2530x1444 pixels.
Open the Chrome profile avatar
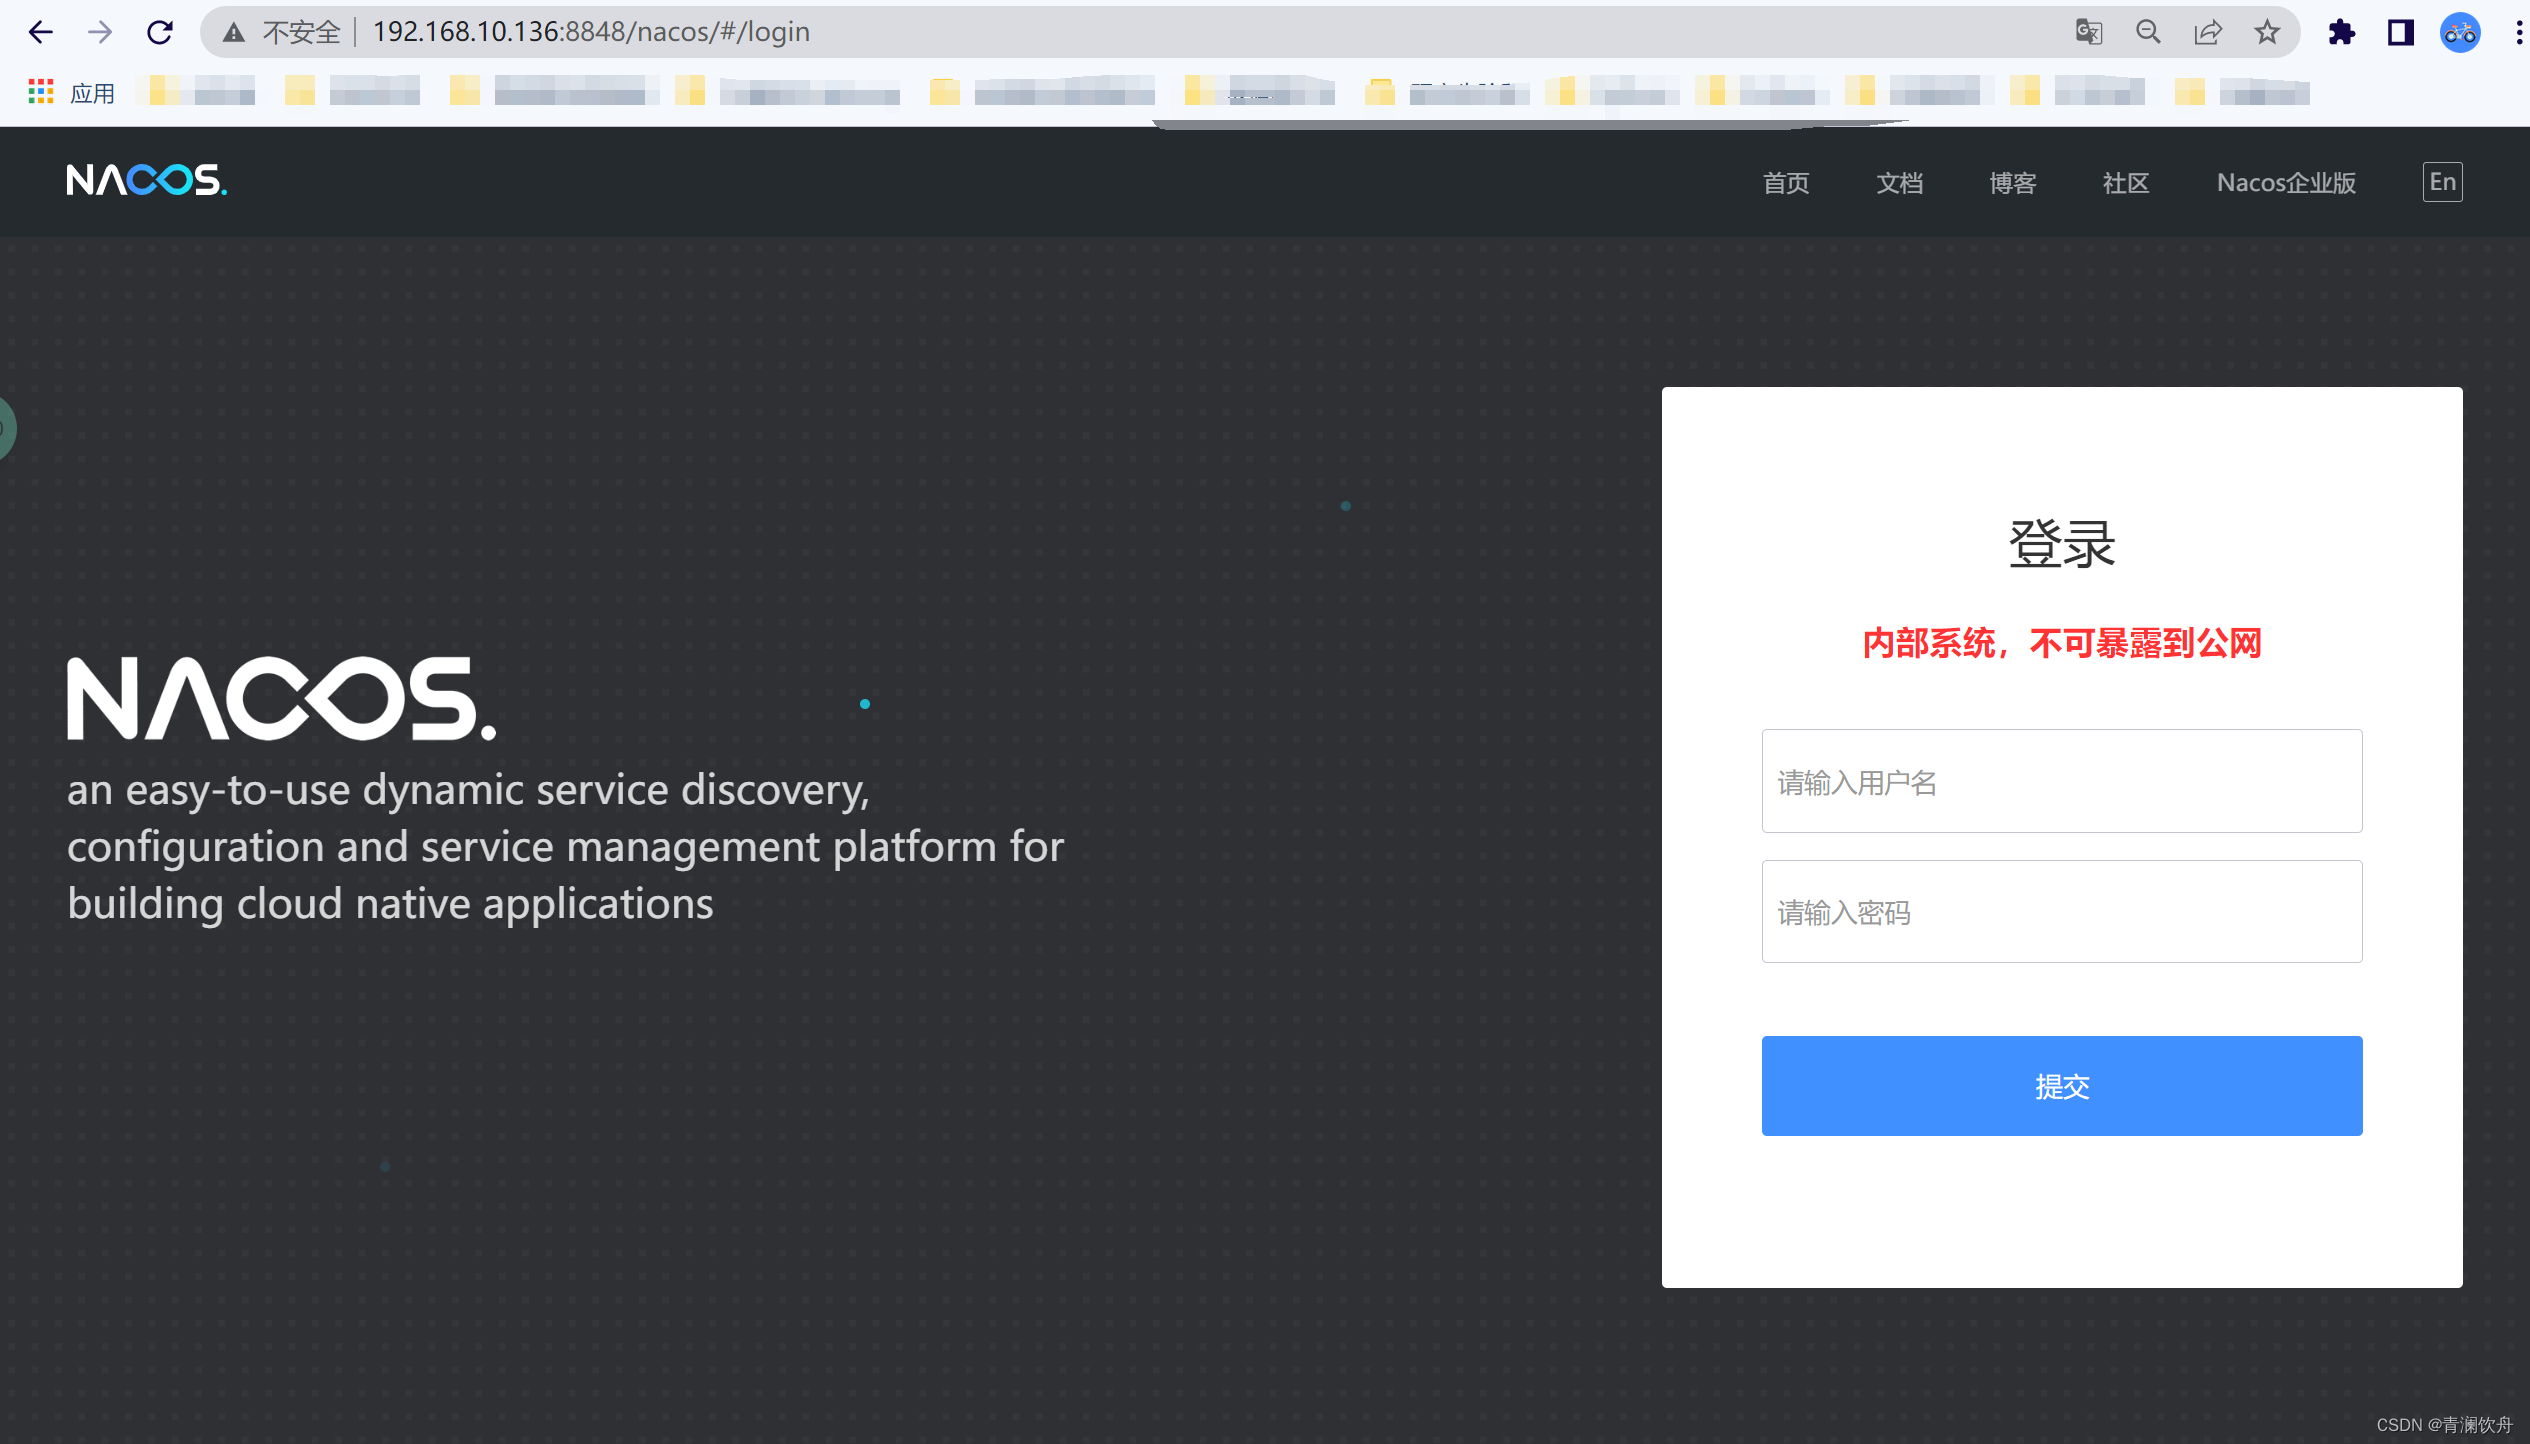pyautogui.click(x=2460, y=32)
